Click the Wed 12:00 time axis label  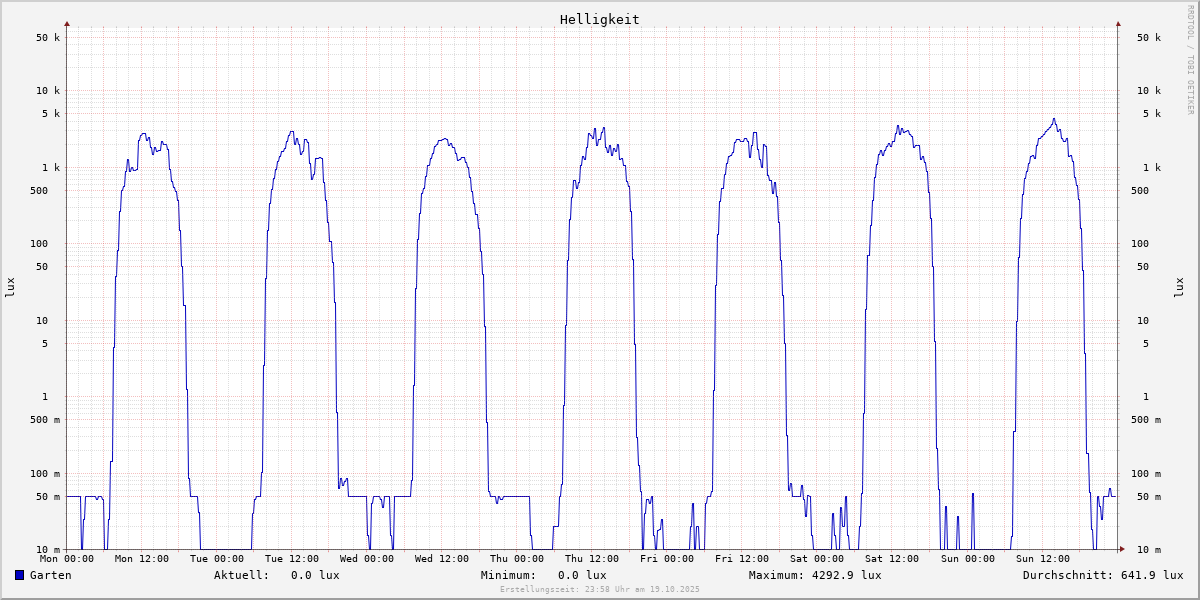click(442, 559)
